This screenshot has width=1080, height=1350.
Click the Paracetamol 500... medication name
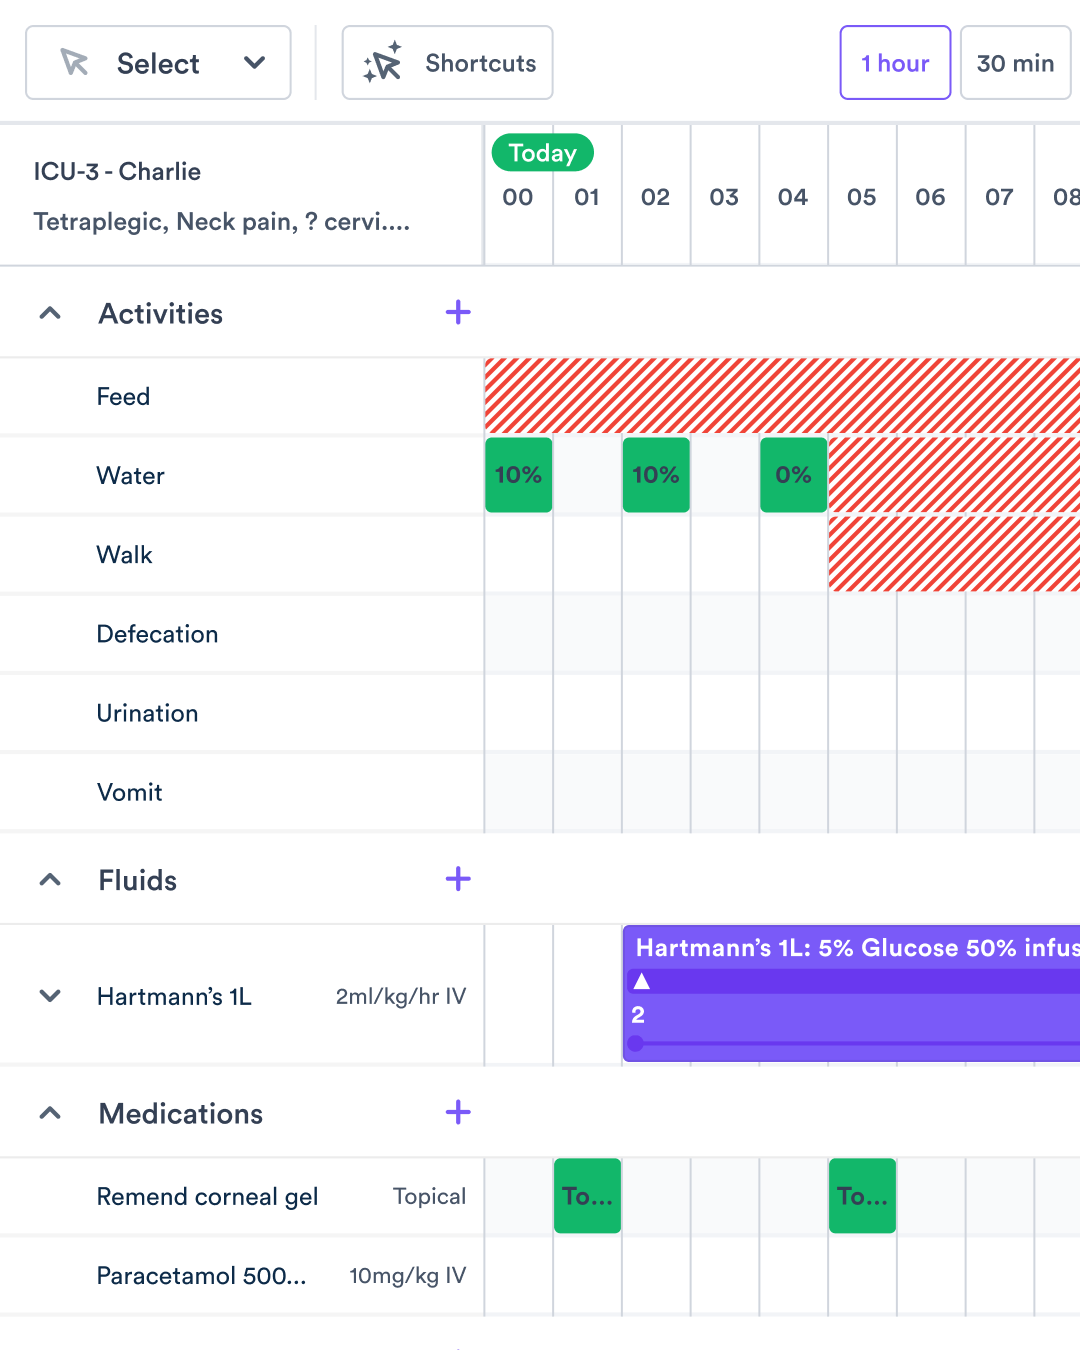[x=201, y=1276]
